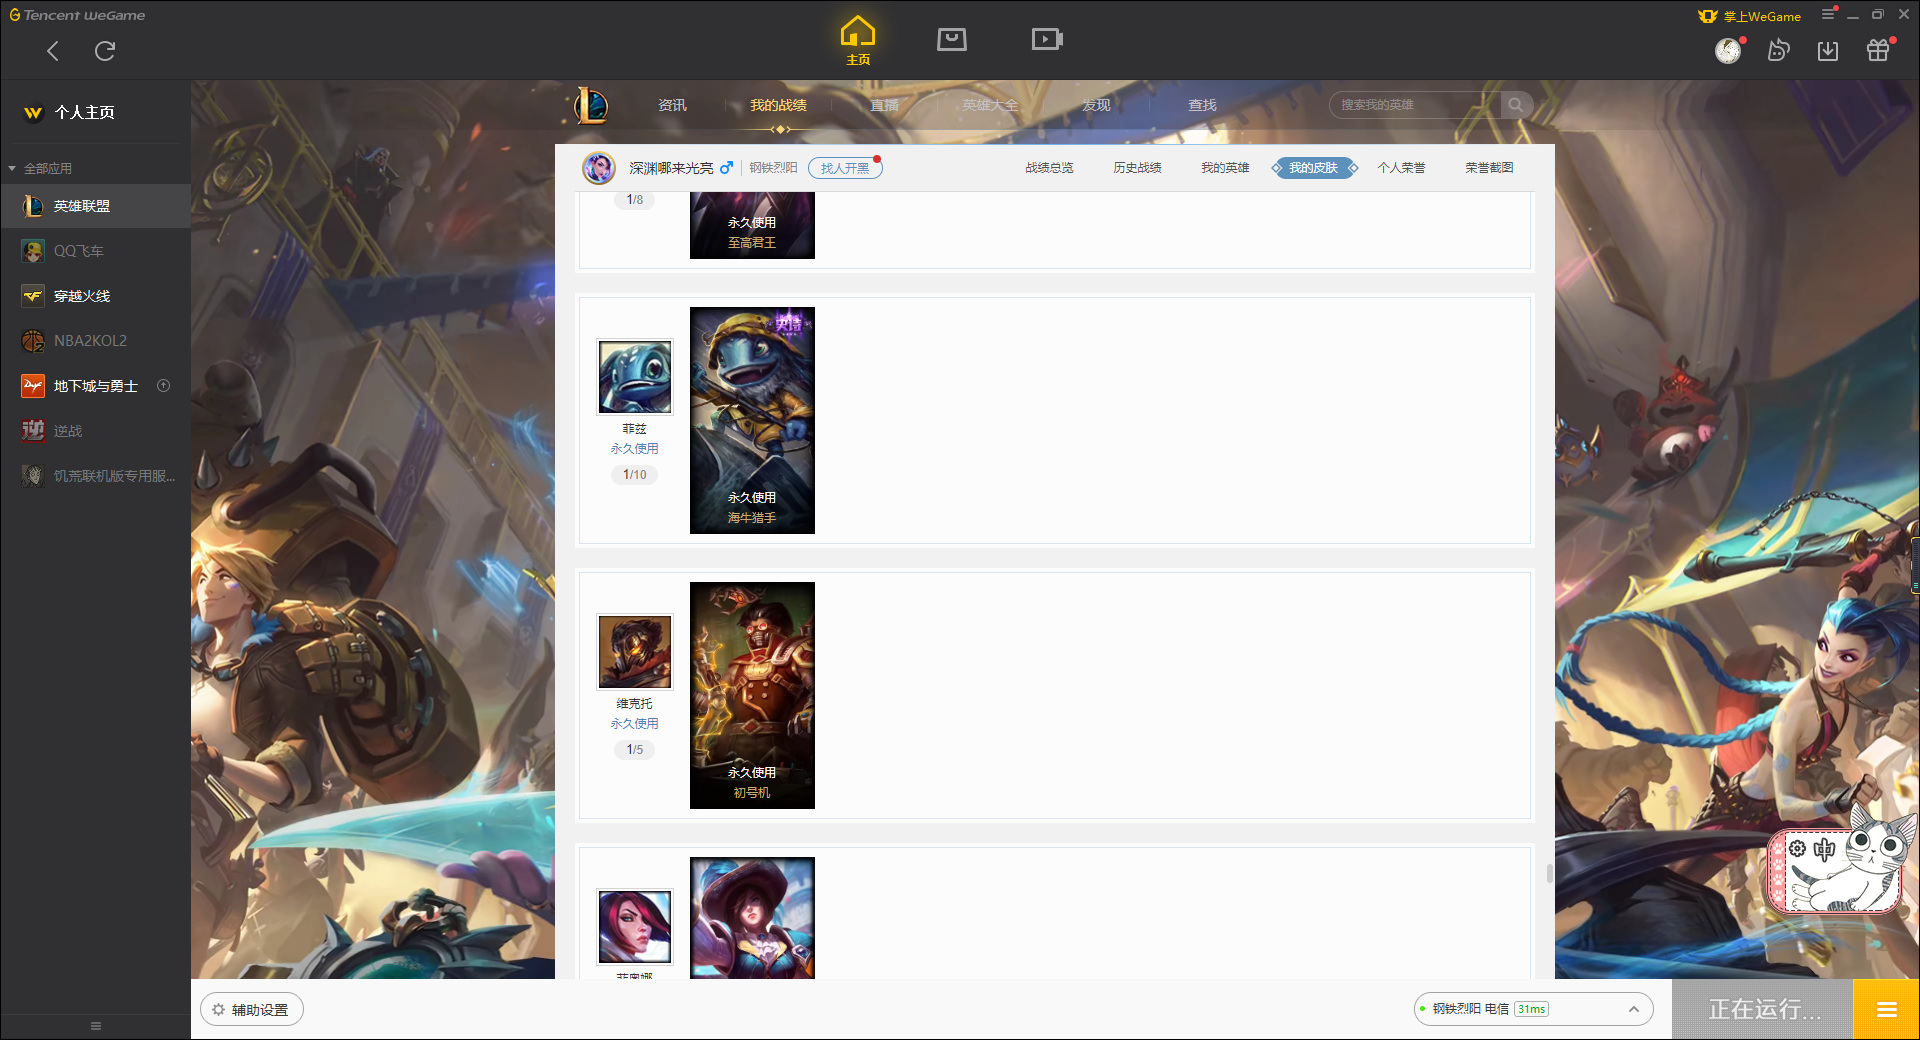This screenshot has width=1920, height=1040.
Task: Click the 1/5 skin count badge
Action: 635,750
